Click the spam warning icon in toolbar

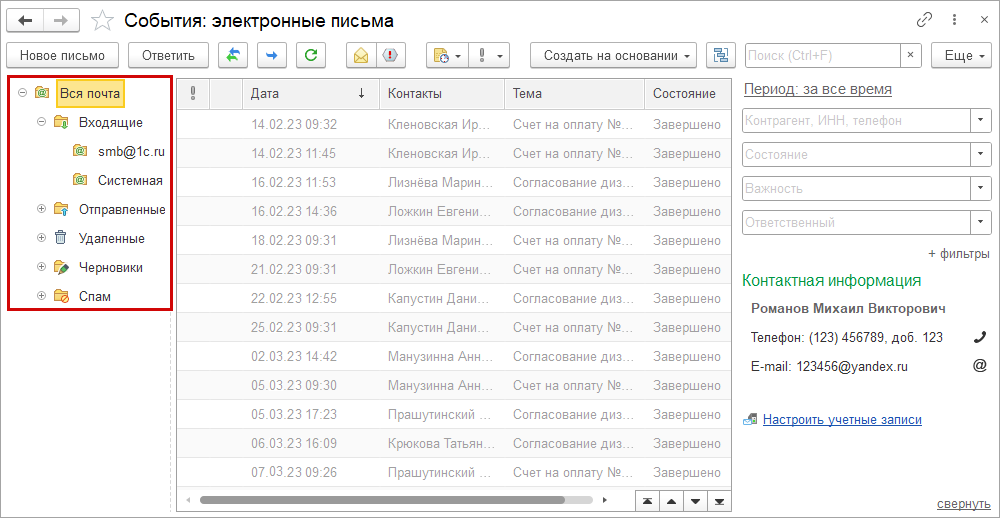click(x=390, y=56)
